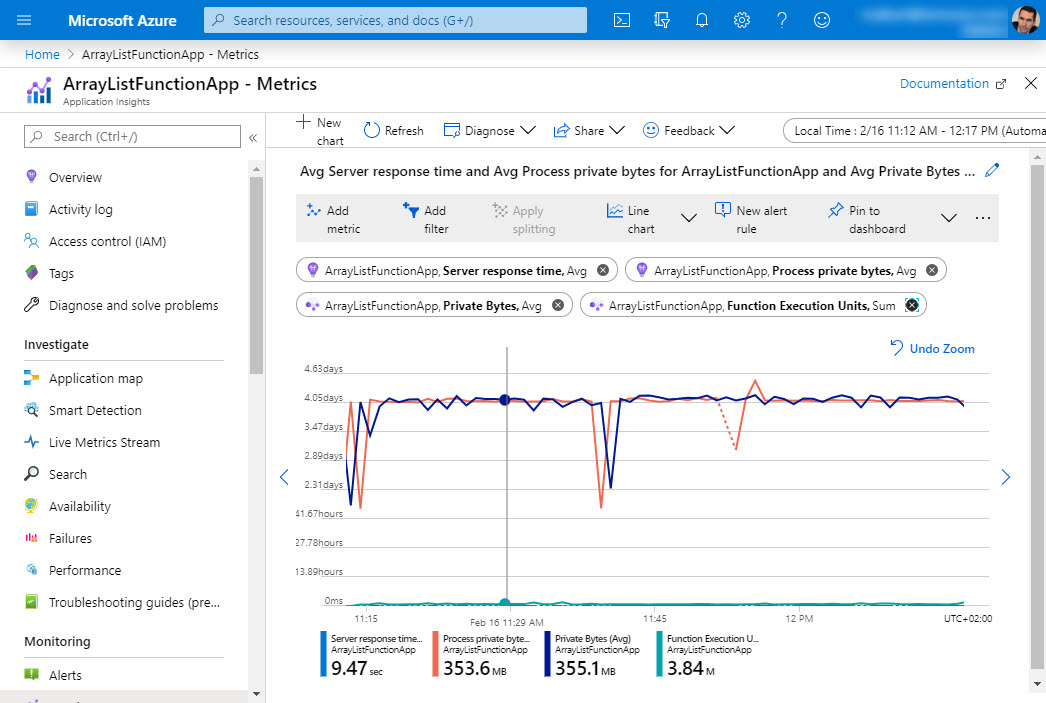Close the Metrics blade

[x=1031, y=83]
